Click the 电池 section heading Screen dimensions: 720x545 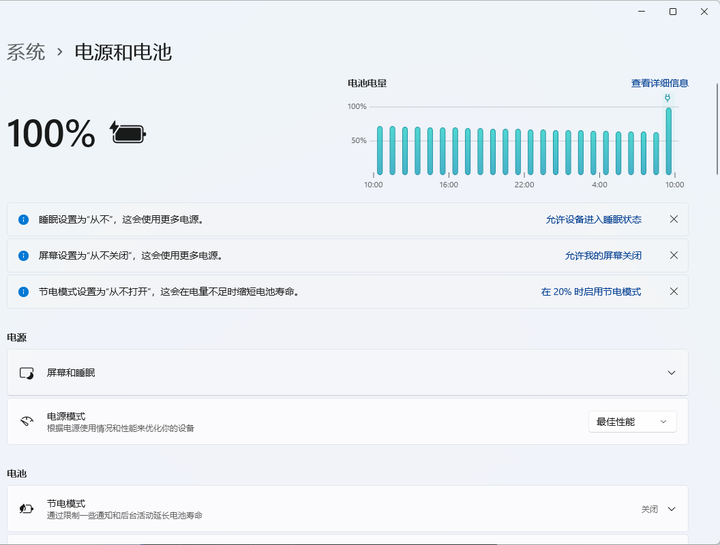click(17, 473)
